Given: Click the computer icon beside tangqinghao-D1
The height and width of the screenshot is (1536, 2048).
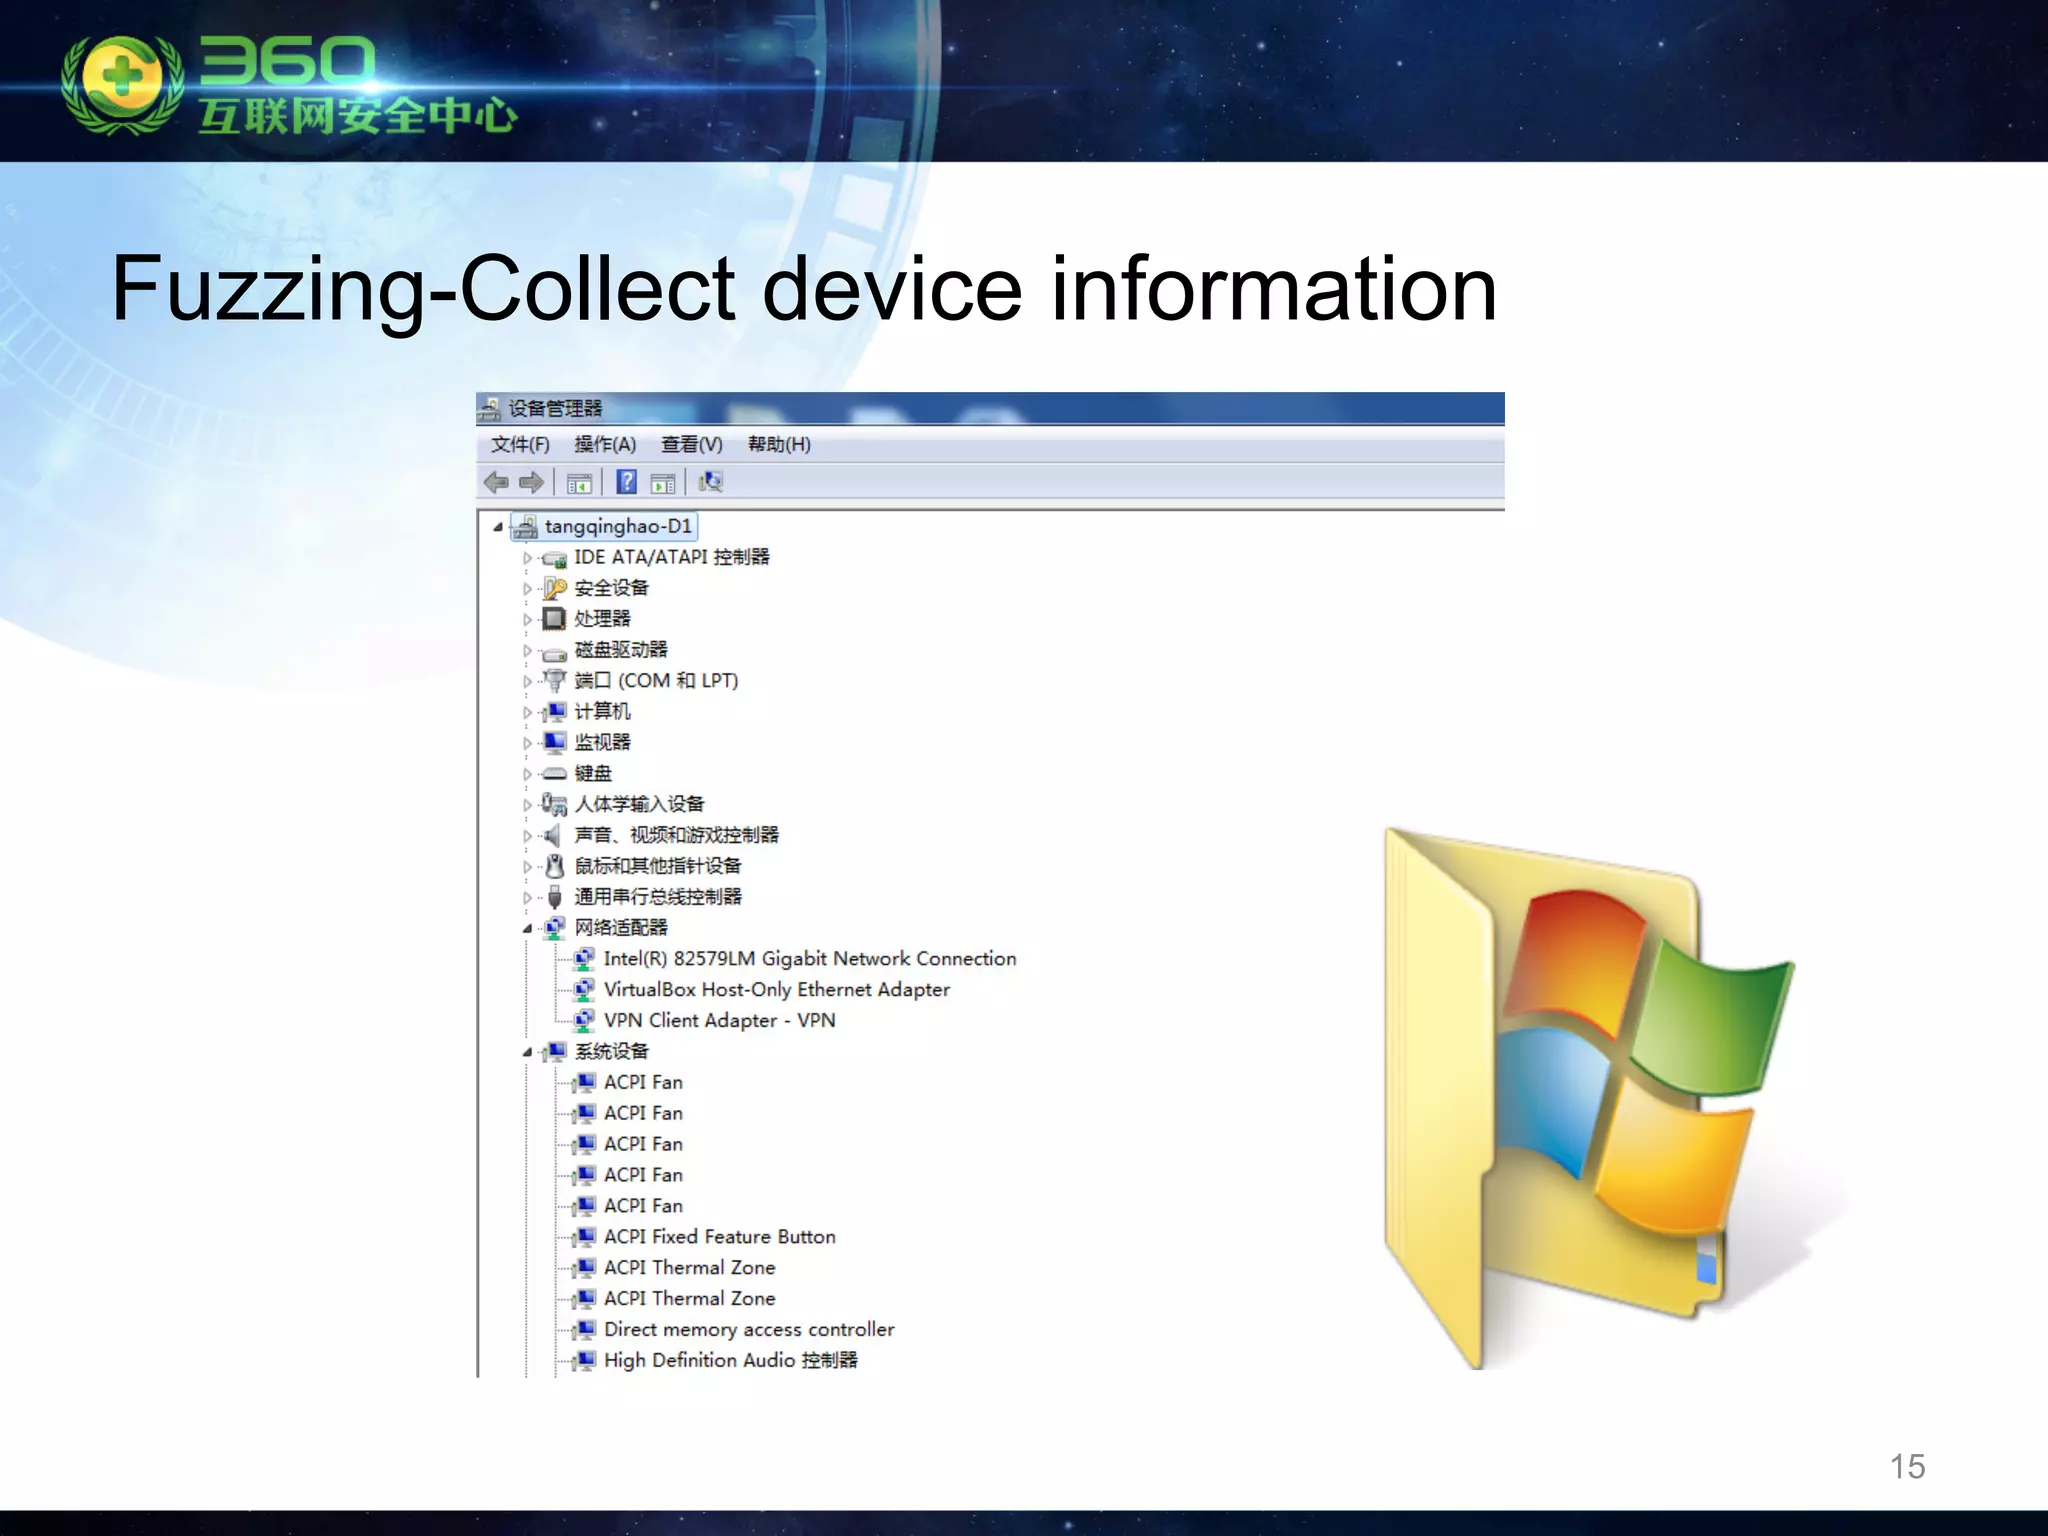Looking at the screenshot, I should [525, 527].
